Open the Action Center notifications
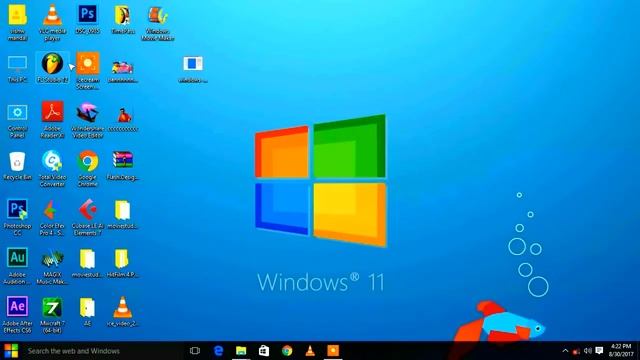 (599, 351)
